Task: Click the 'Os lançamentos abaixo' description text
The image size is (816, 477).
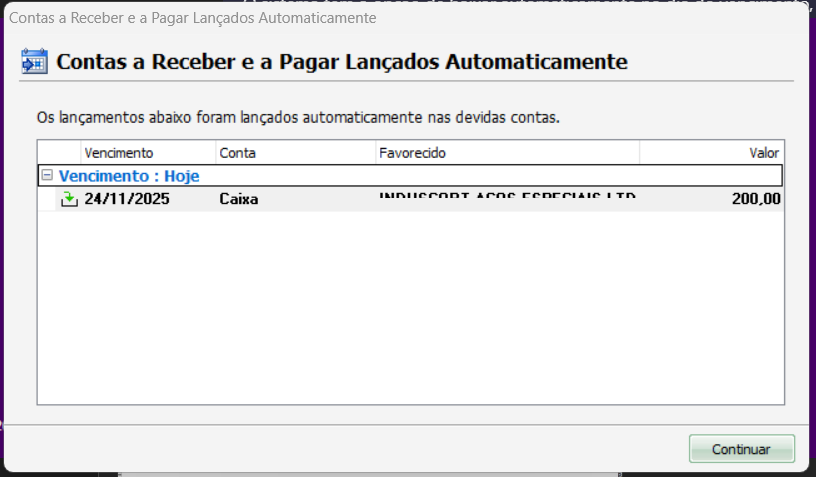Action: [297, 117]
